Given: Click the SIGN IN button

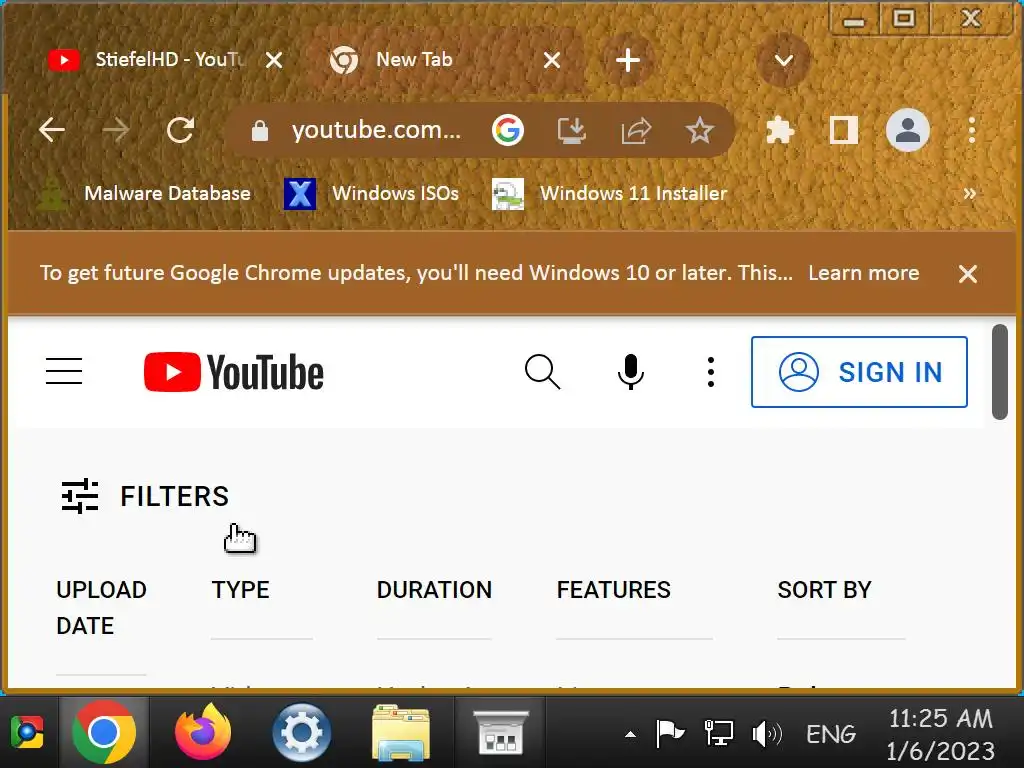Looking at the screenshot, I should pyautogui.click(x=859, y=372).
